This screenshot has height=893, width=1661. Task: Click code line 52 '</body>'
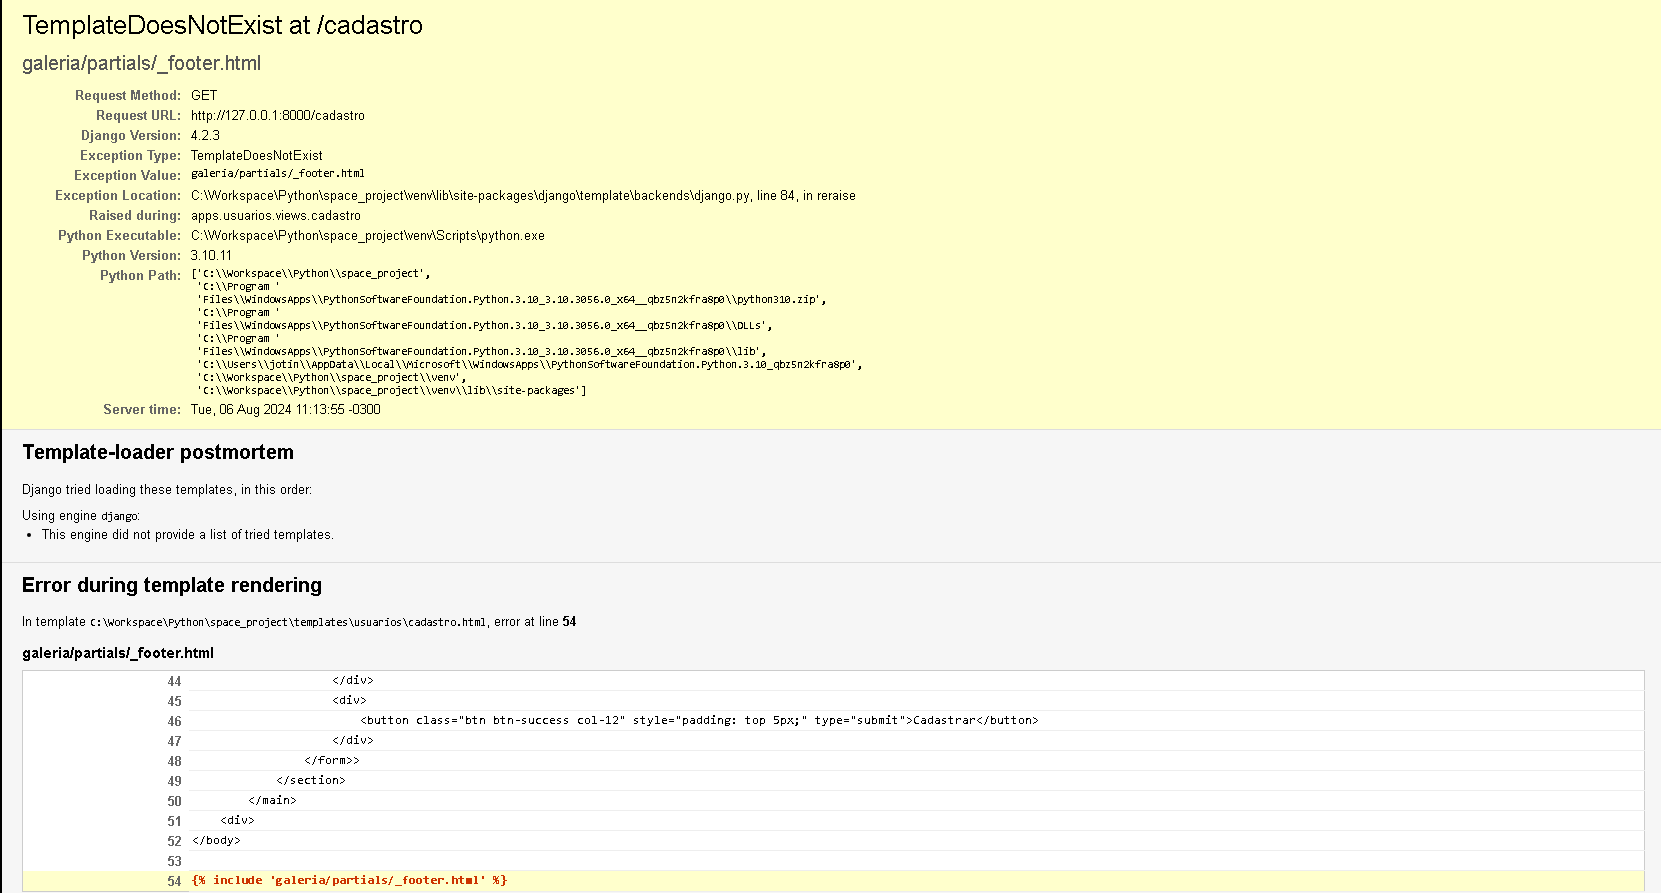point(217,840)
